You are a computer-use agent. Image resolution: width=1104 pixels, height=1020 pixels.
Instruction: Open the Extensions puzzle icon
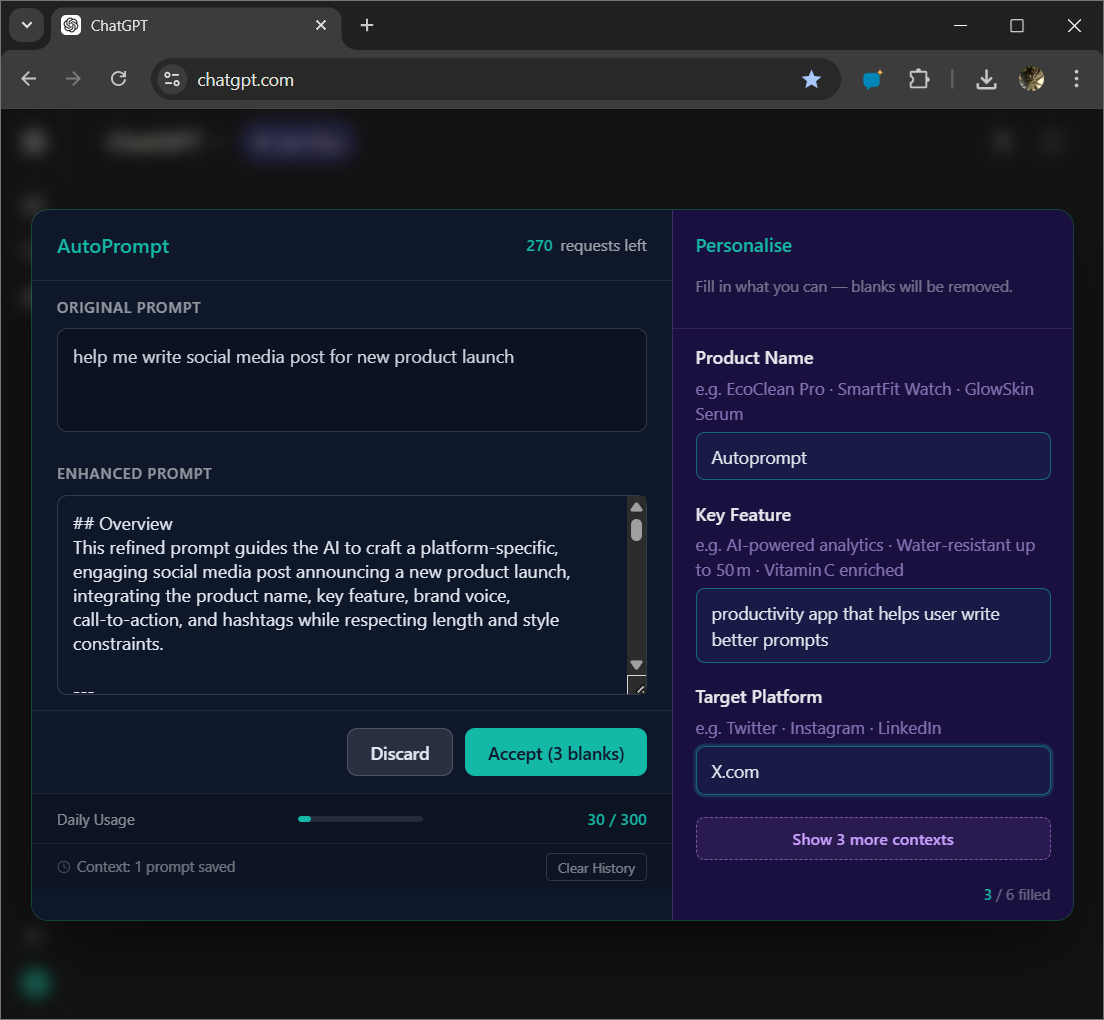(x=919, y=78)
